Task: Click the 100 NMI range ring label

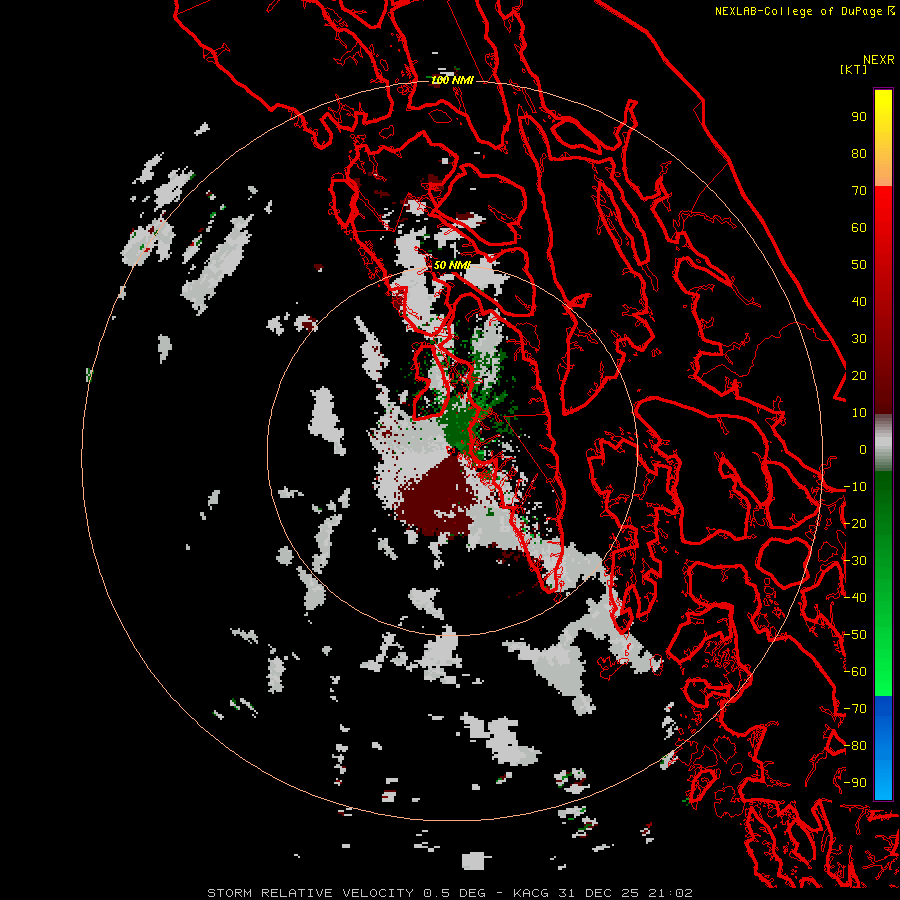Action: click(x=452, y=80)
